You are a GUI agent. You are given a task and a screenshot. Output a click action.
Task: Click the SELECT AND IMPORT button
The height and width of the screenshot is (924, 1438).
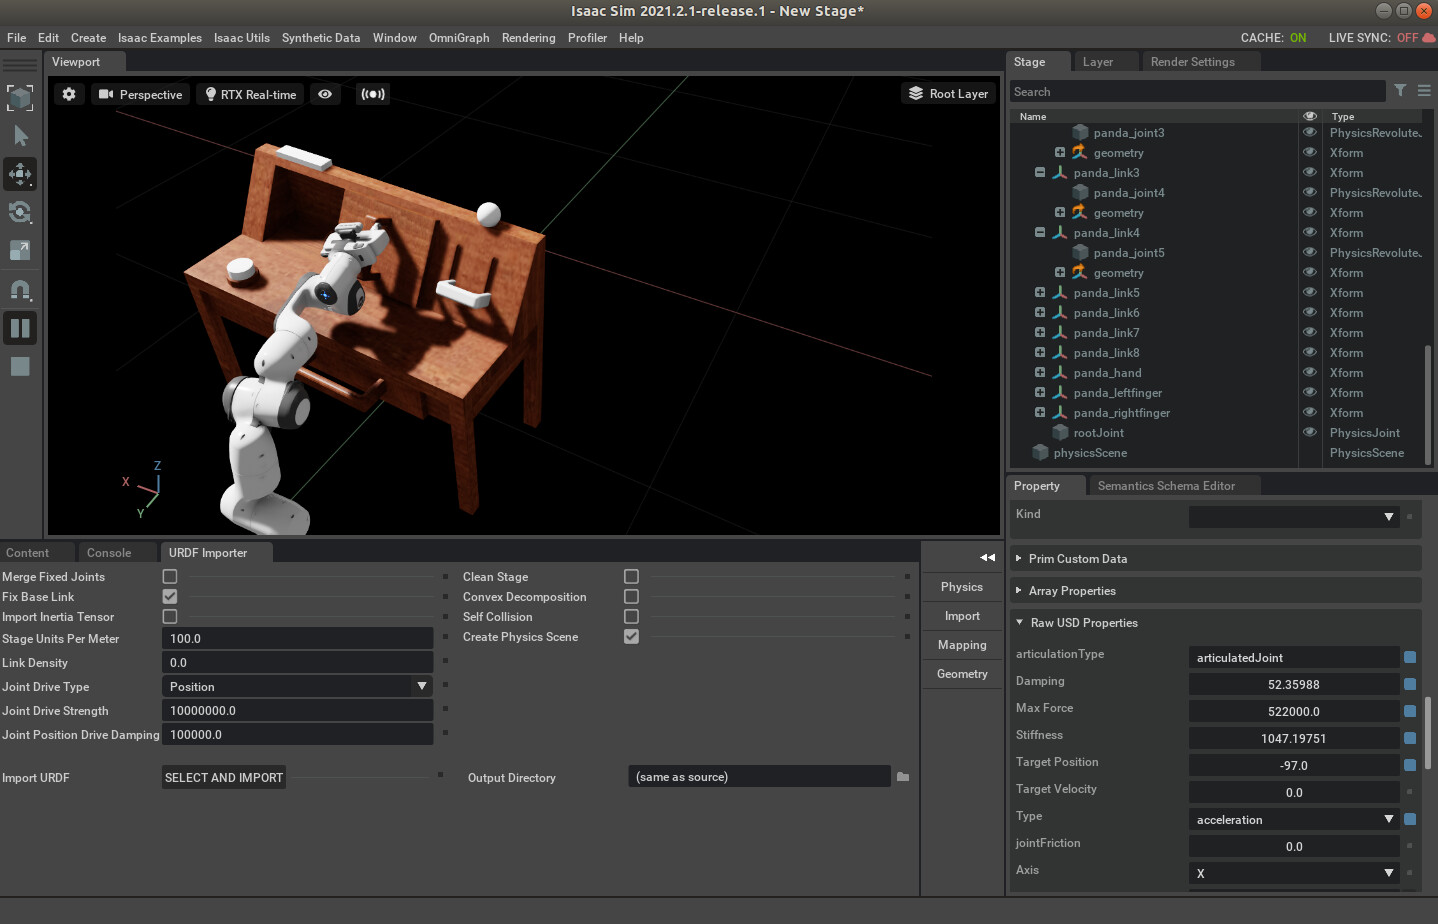[223, 777]
